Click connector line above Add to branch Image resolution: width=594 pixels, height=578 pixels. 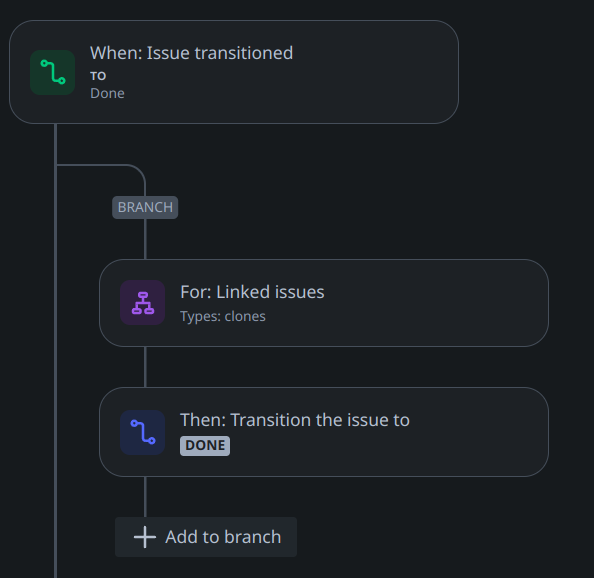coord(145,497)
